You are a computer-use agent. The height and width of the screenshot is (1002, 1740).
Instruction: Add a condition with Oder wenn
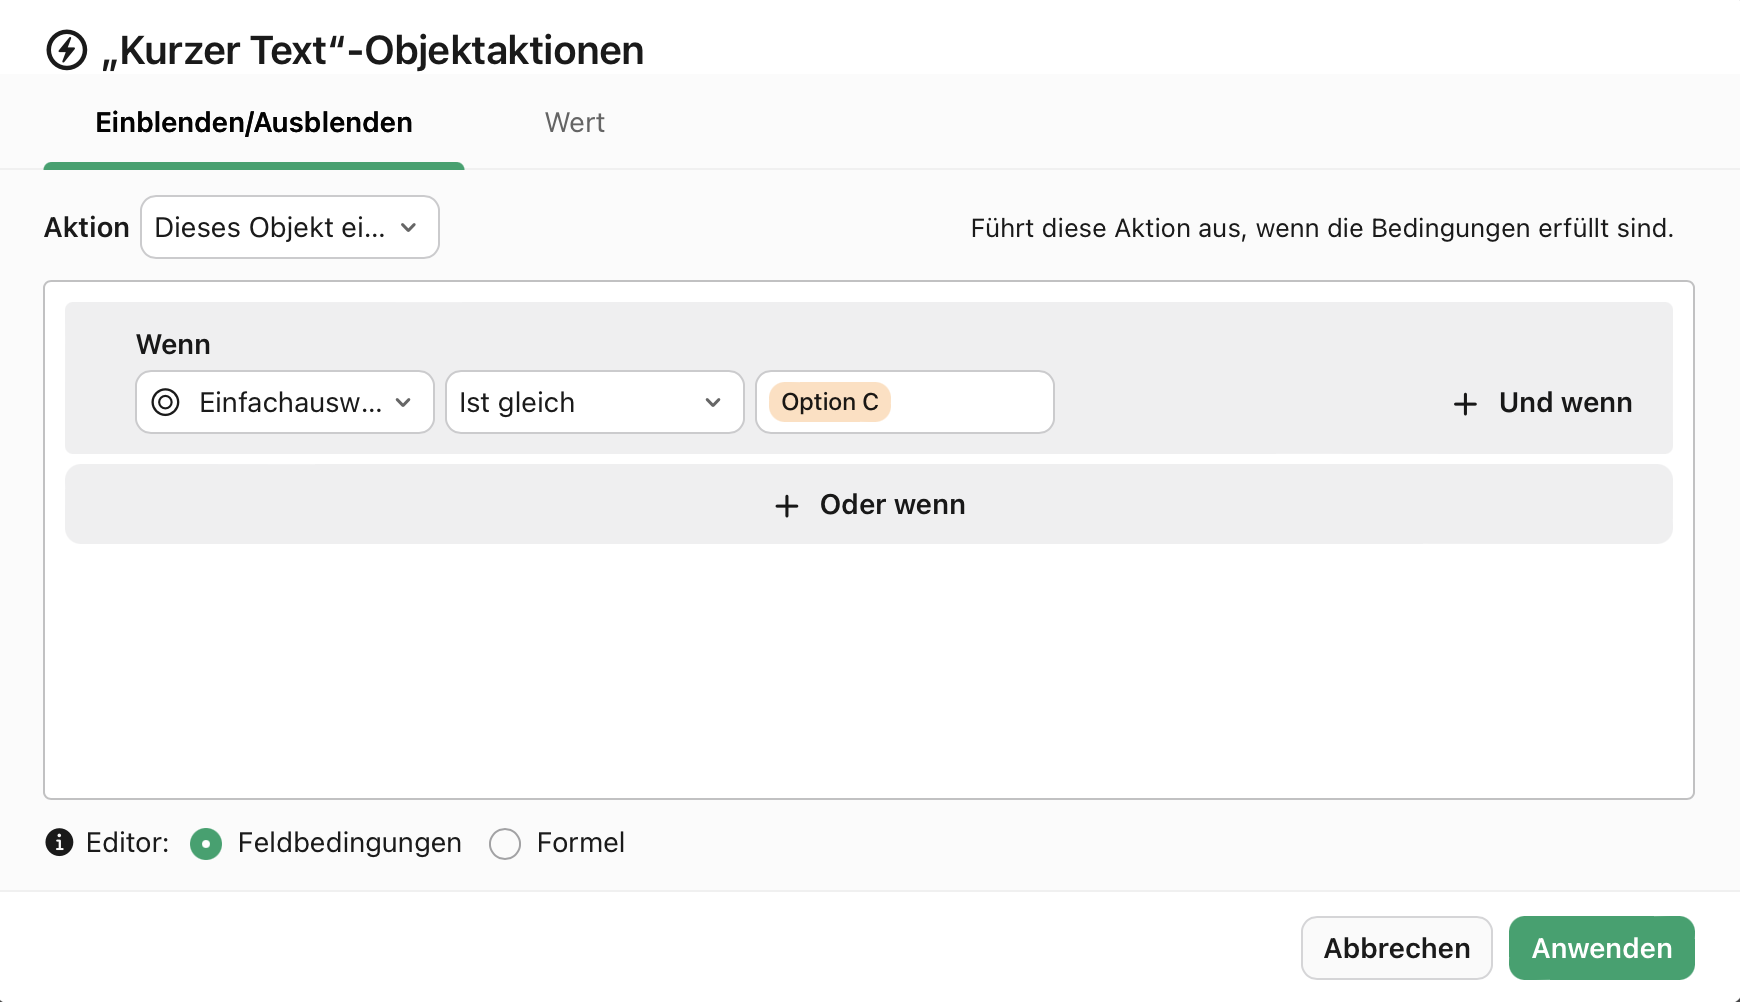pyautogui.click(x=868, y=505)
